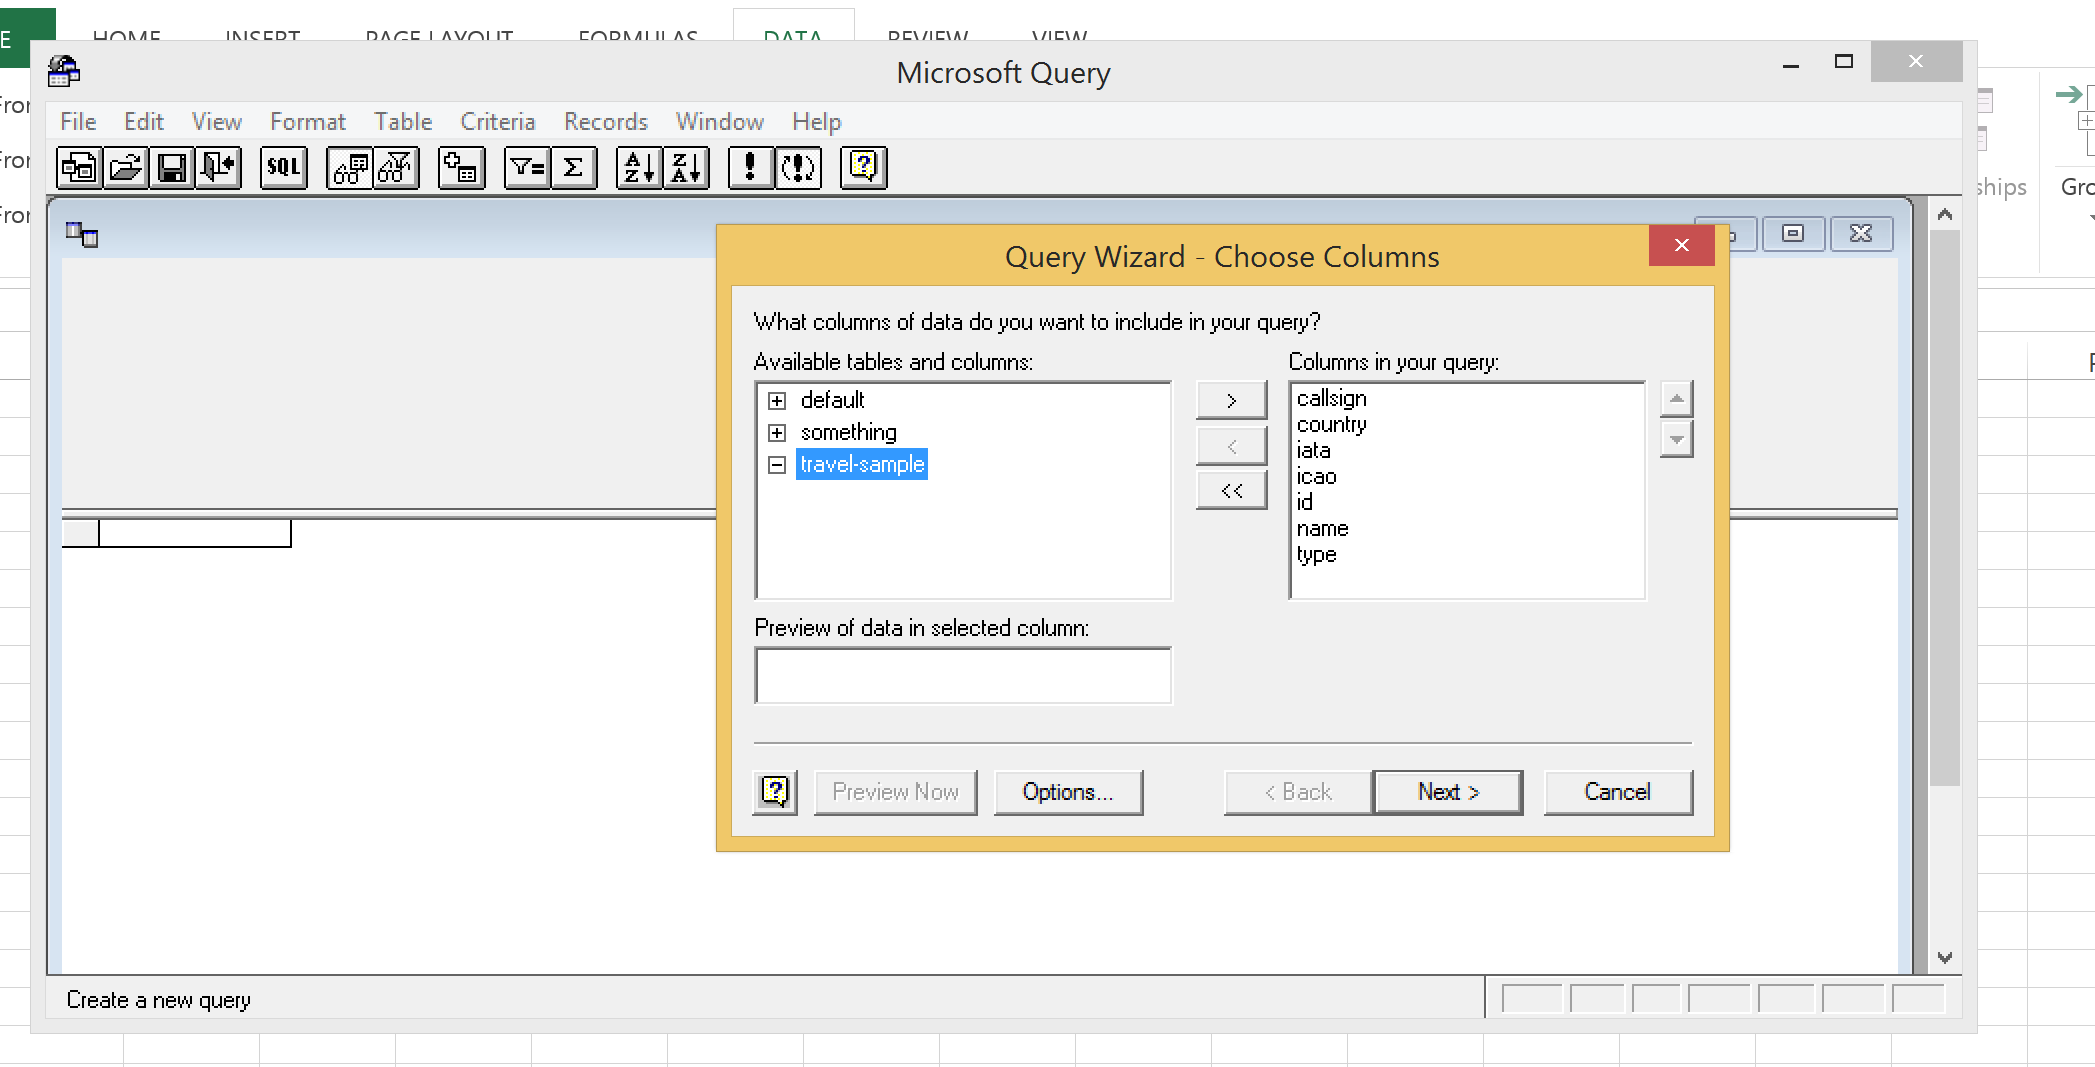Image resolution: width=2095 pixels, height=1067 pixels.
Task: Open the View menu in Microsoft Query
Action: (217, 122)
